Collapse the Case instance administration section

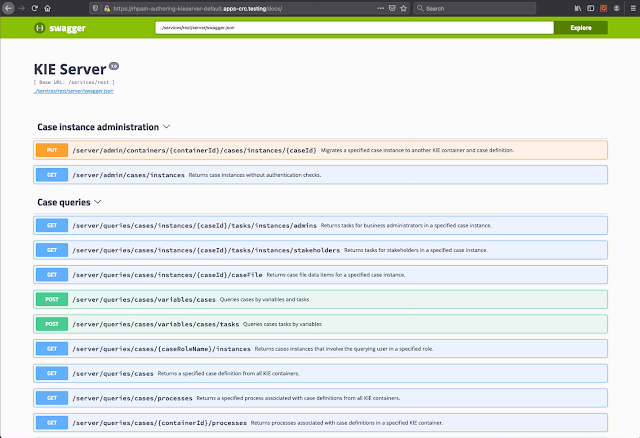(x=167, y=127)
